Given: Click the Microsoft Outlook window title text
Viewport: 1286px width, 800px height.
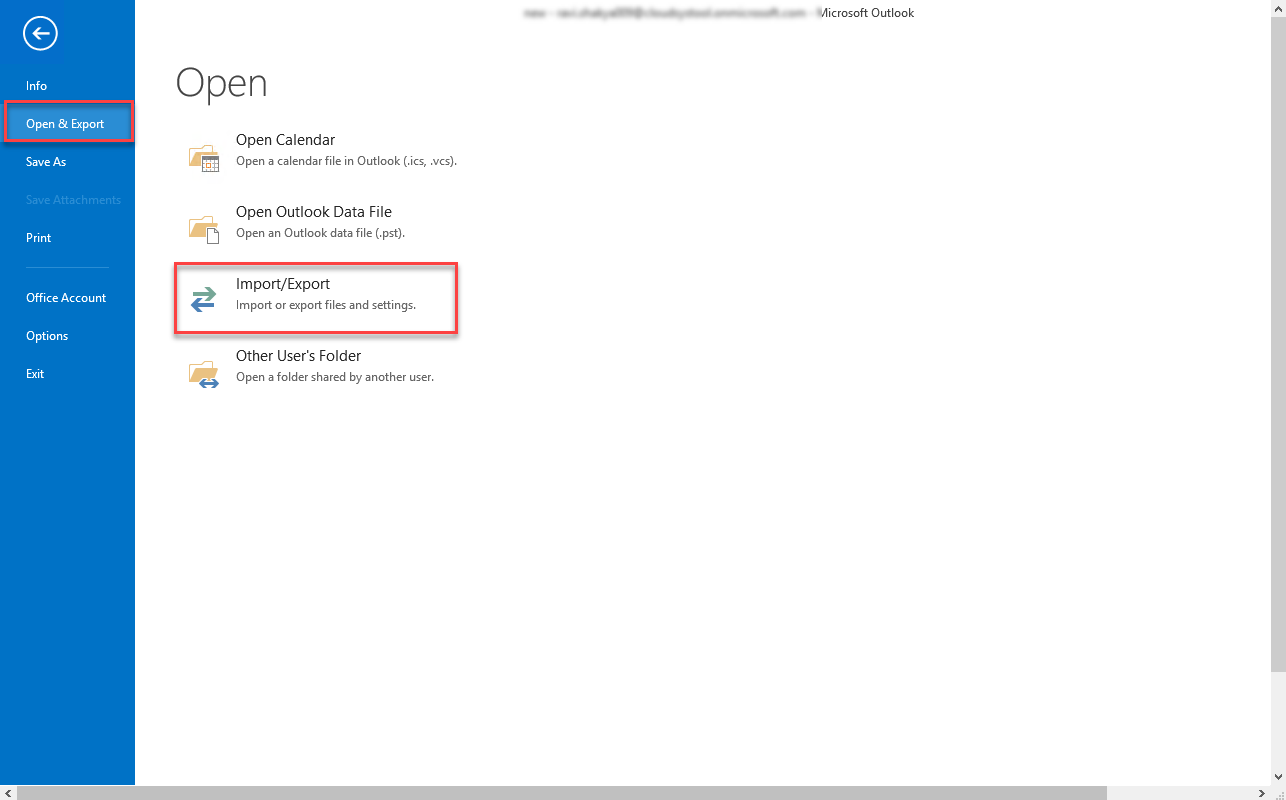Looking at the screenshot, I should click(x=866, y=13).
